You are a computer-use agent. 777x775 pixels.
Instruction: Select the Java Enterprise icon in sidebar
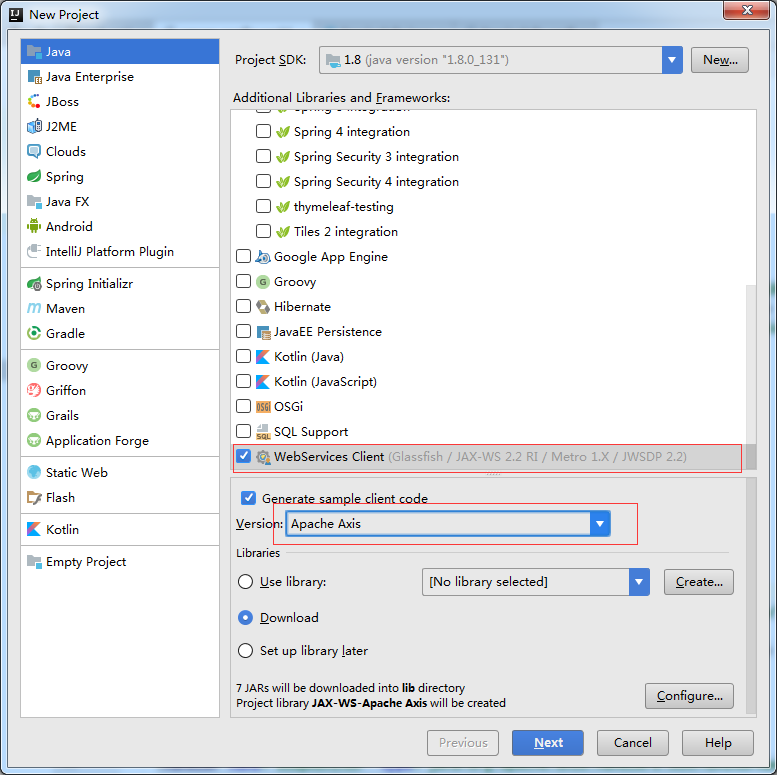pos(34,77)
